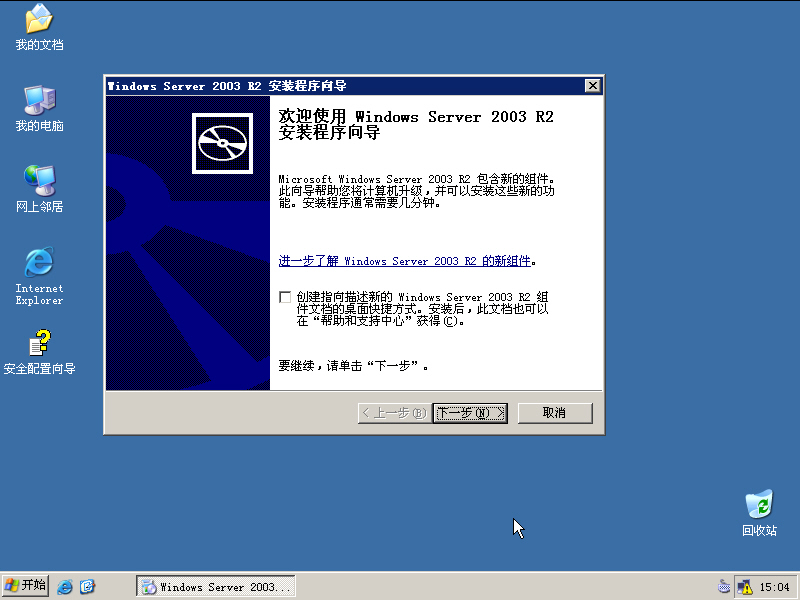
Task: Click the second quick launch icon next to IE
Action: [x=87, y=587]
